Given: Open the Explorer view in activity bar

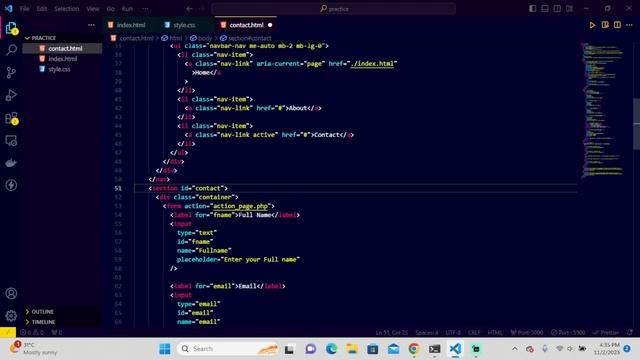Looking at the screenshot, I should point(11,28).
